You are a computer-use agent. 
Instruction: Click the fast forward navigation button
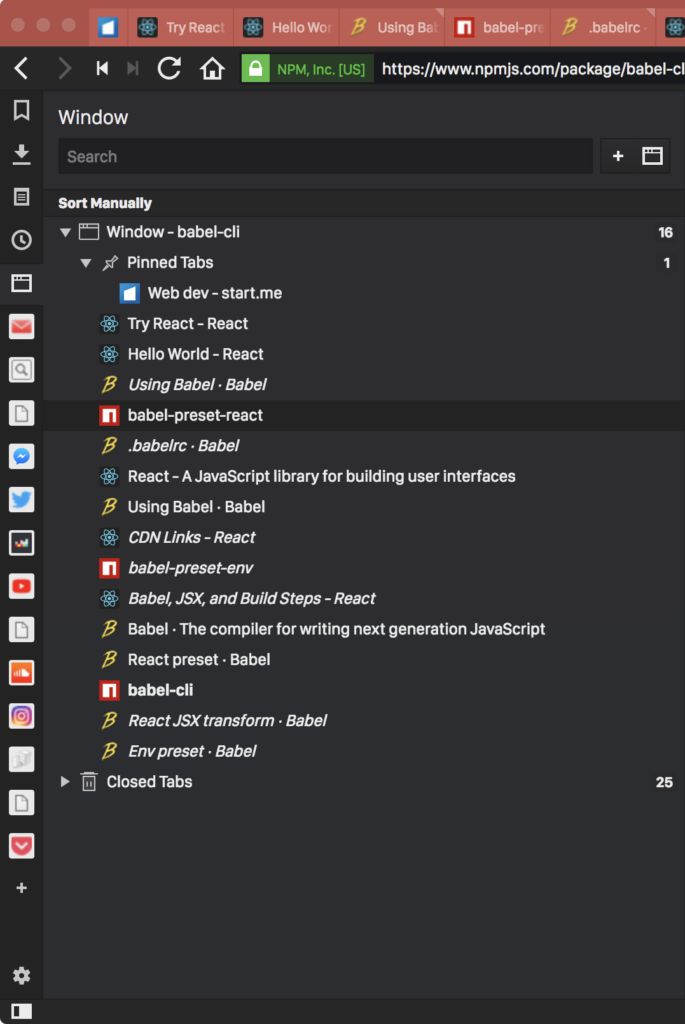[x=133, y=68]
